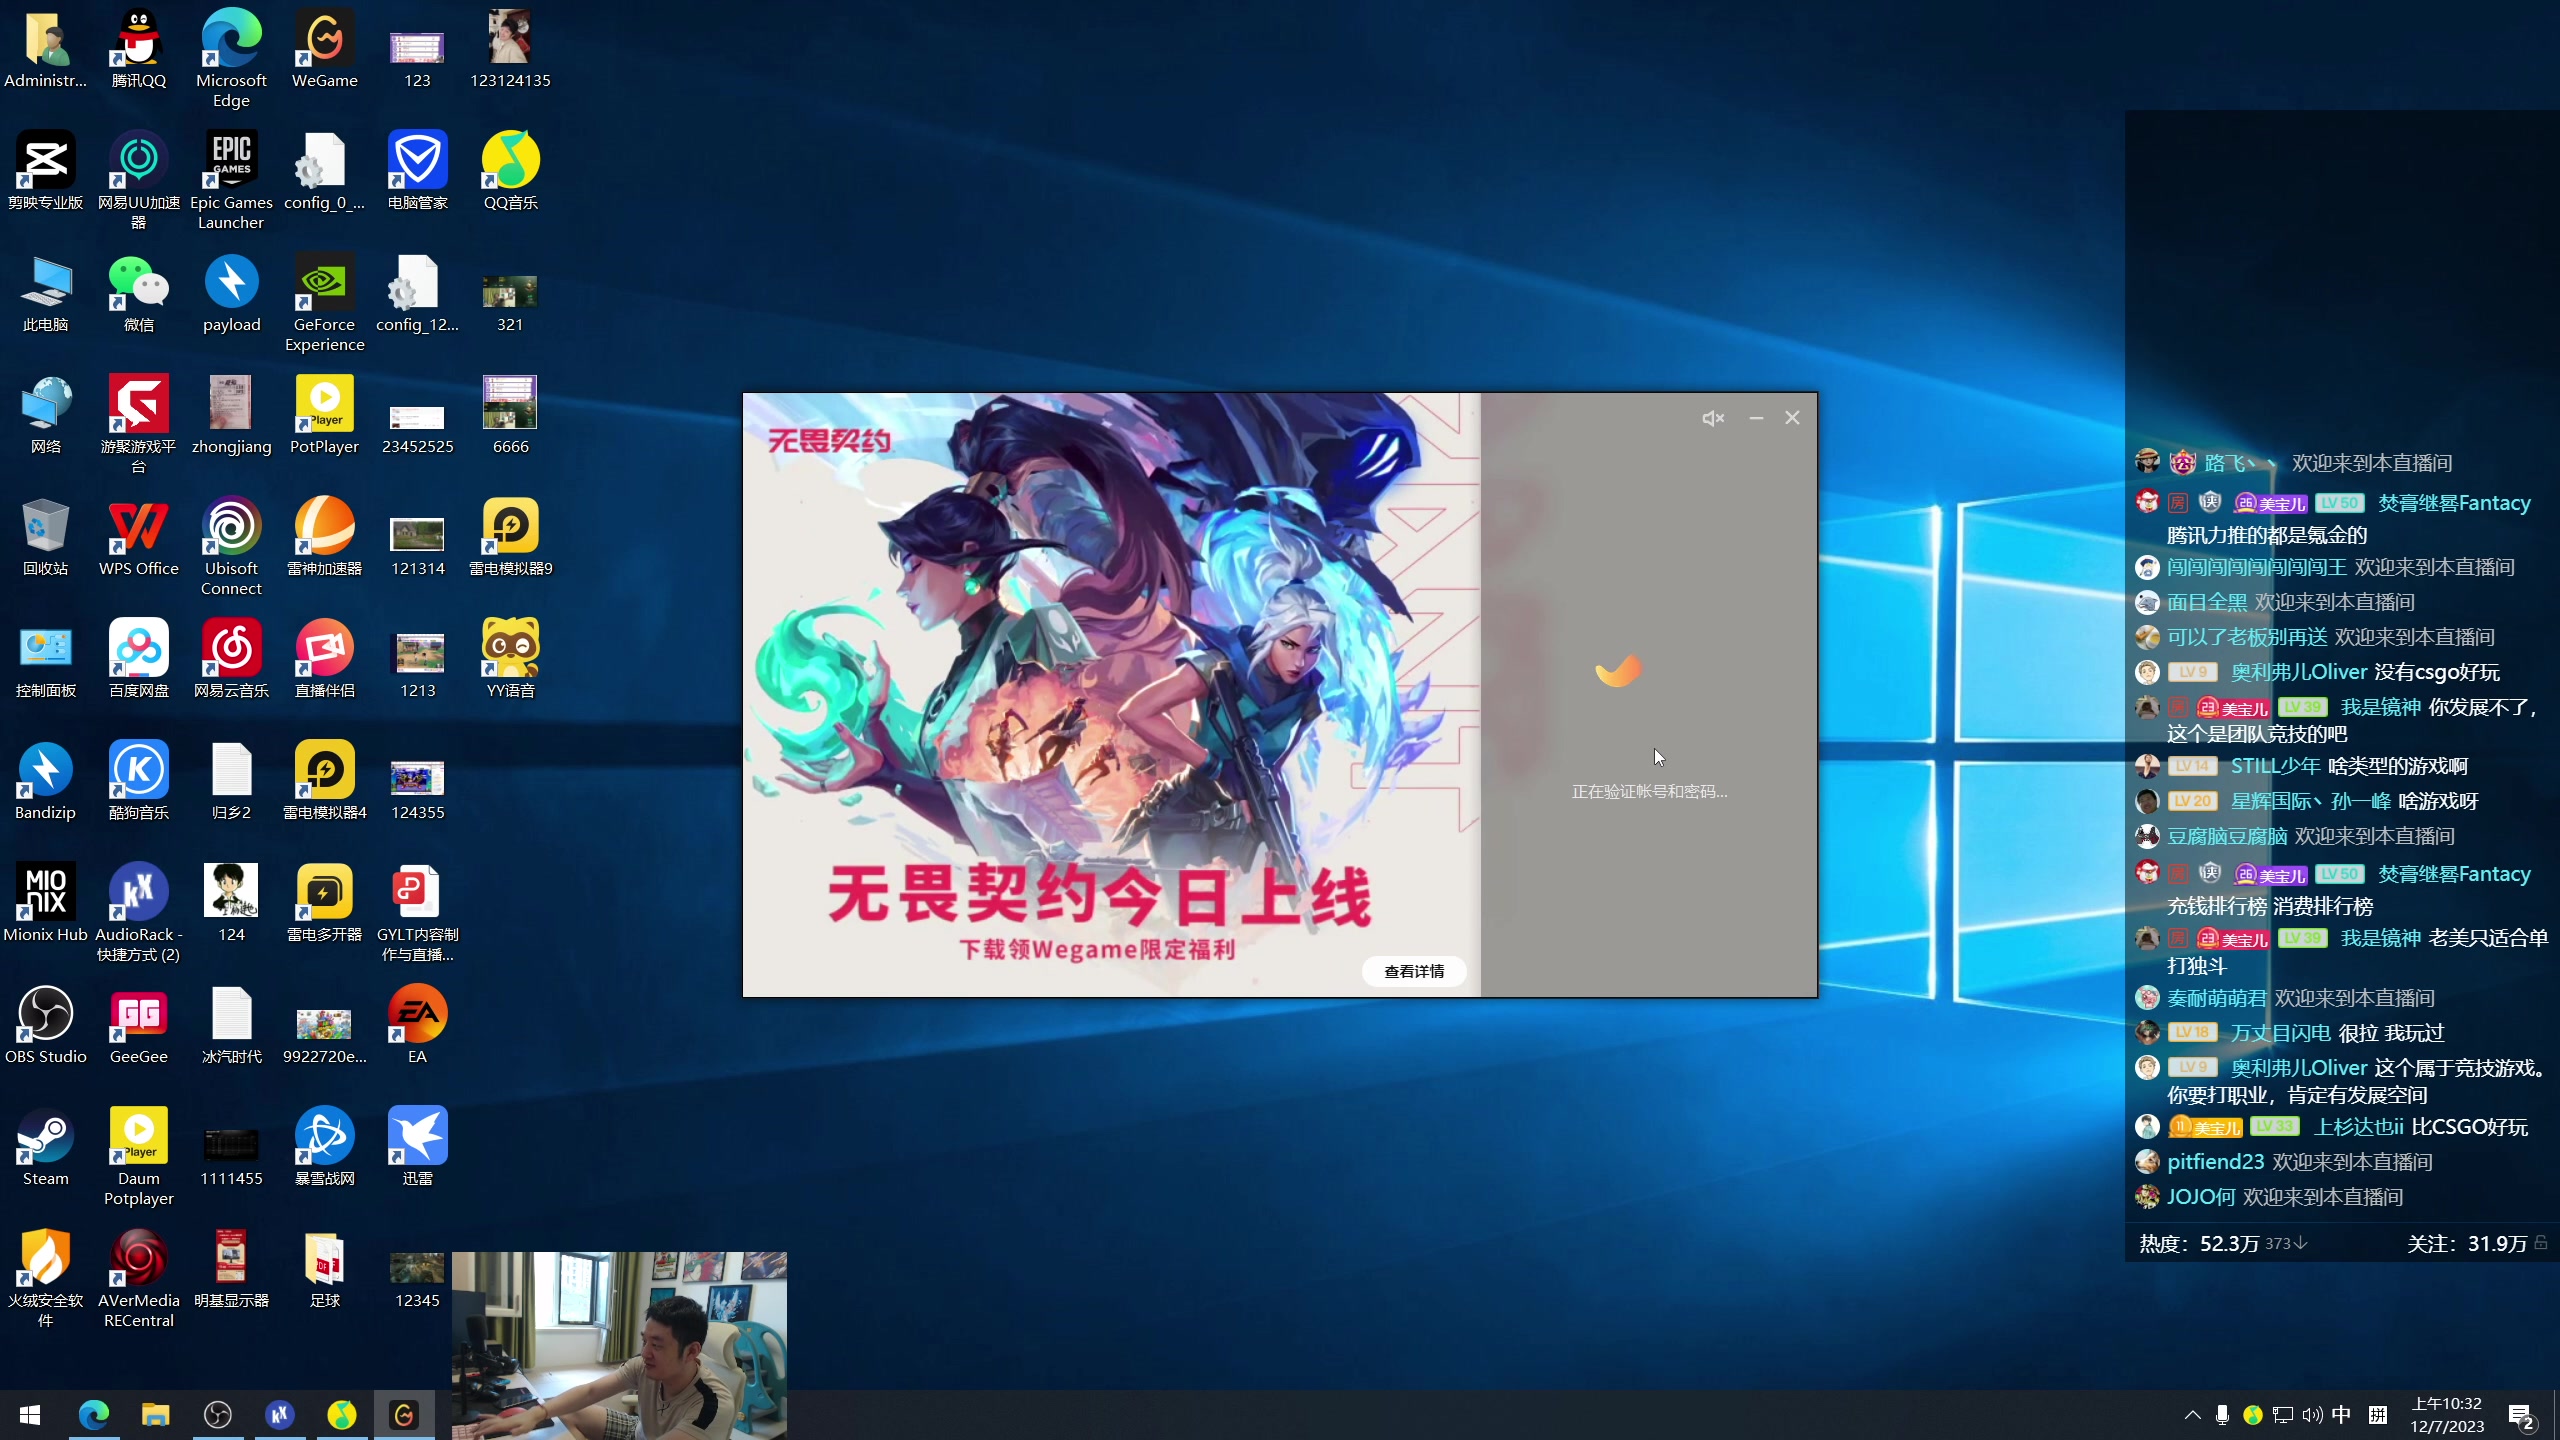
Task: Select the PotPlayer desktop icon
Action: tap(325, 415)
